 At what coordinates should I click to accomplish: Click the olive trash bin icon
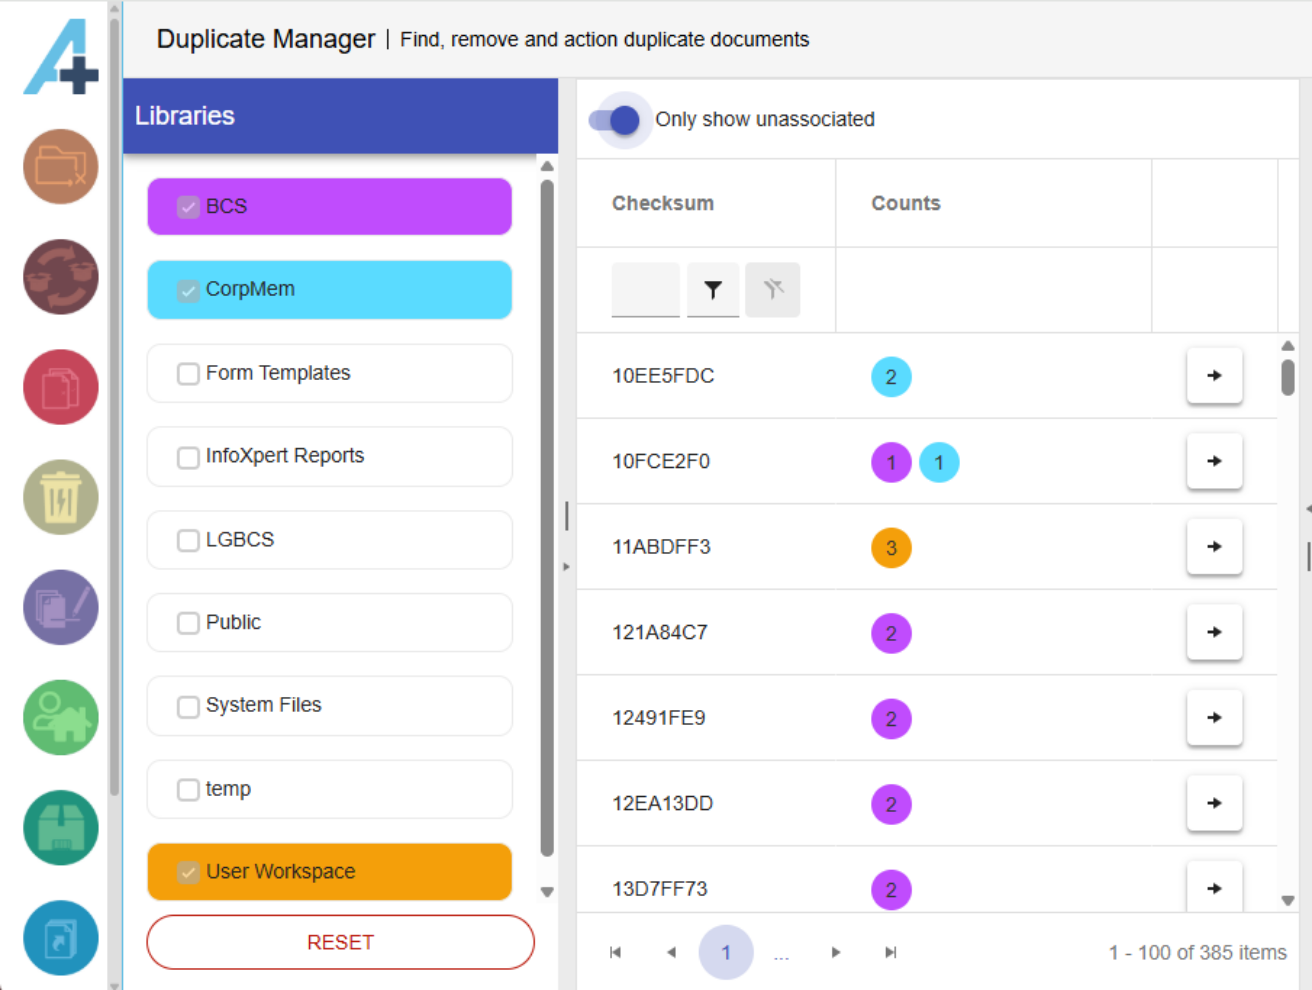coord(61,497)
